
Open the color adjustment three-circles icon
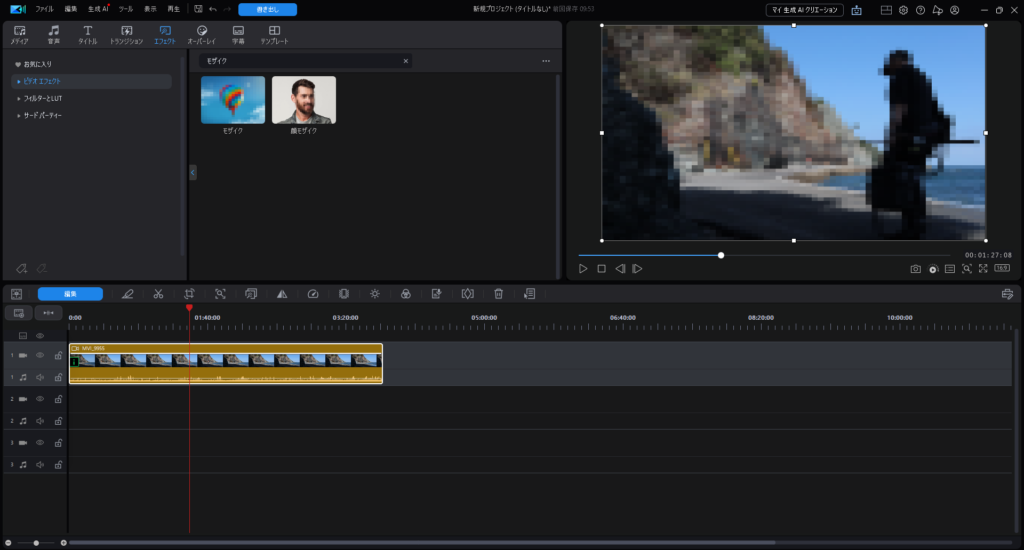coord(405,294)
